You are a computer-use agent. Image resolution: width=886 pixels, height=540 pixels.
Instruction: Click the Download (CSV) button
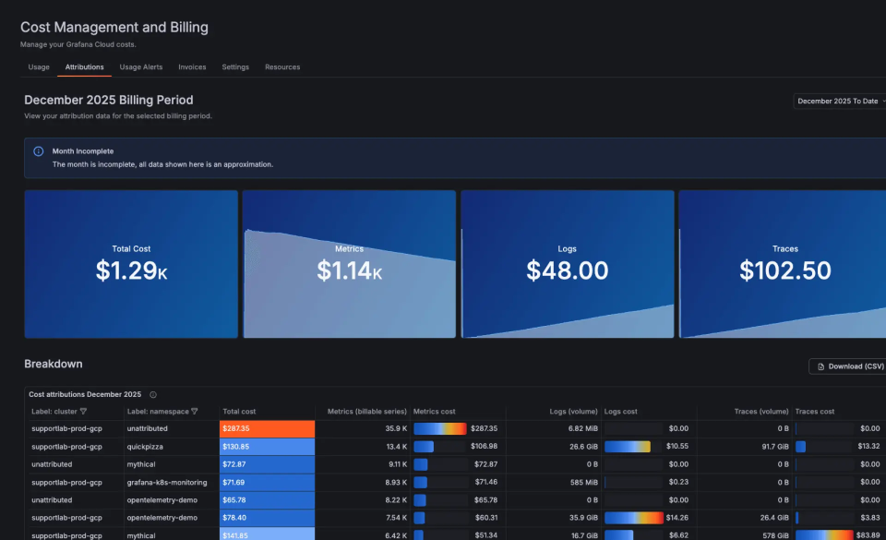pyautogui.click(x=850, y=366)
